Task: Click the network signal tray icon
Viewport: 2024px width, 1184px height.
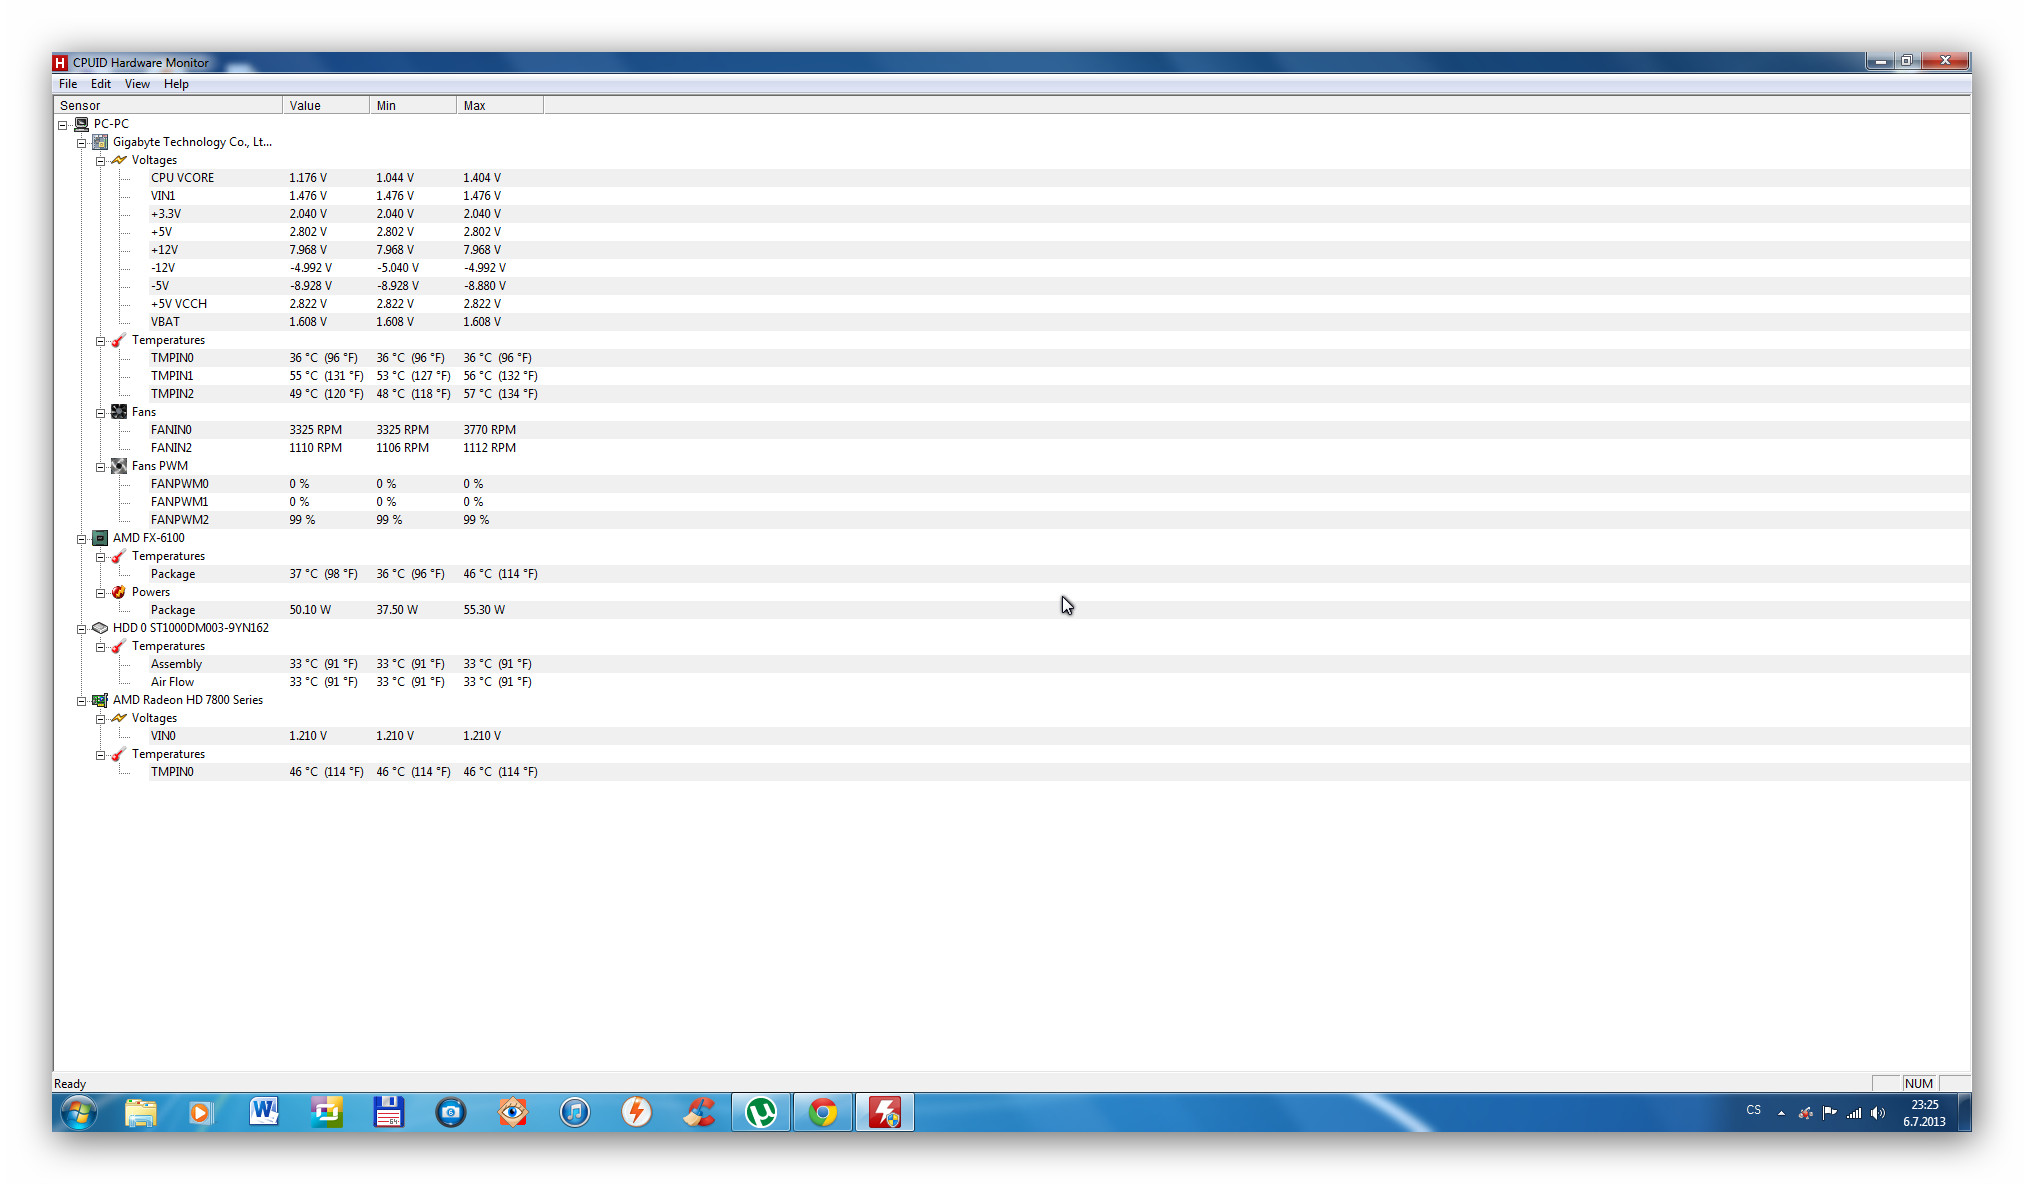Action: point(1854,1113)
